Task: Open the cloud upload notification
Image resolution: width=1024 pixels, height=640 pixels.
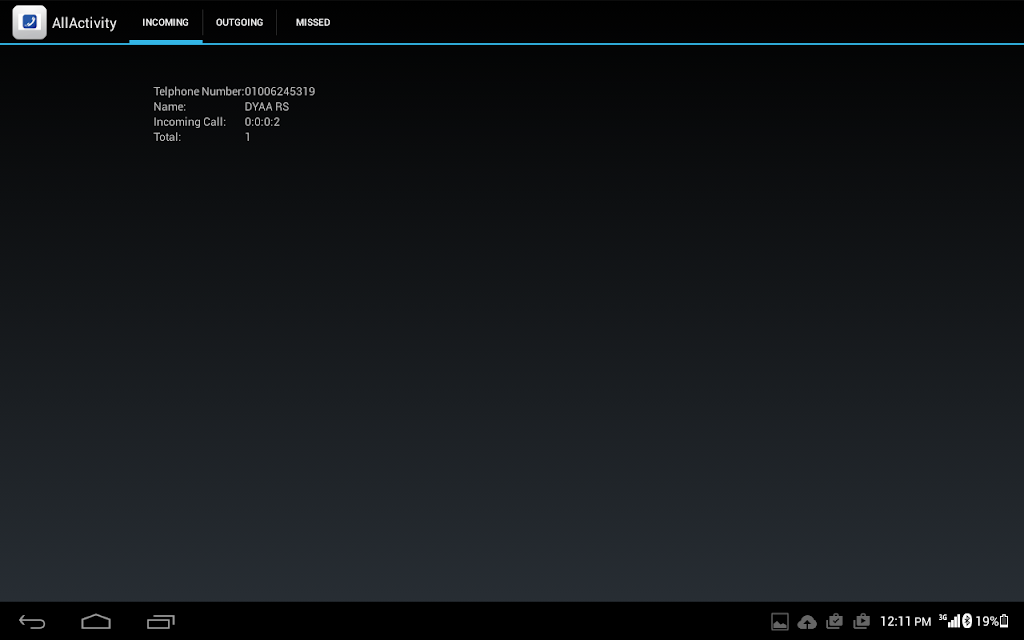Action: pos(807,622)
